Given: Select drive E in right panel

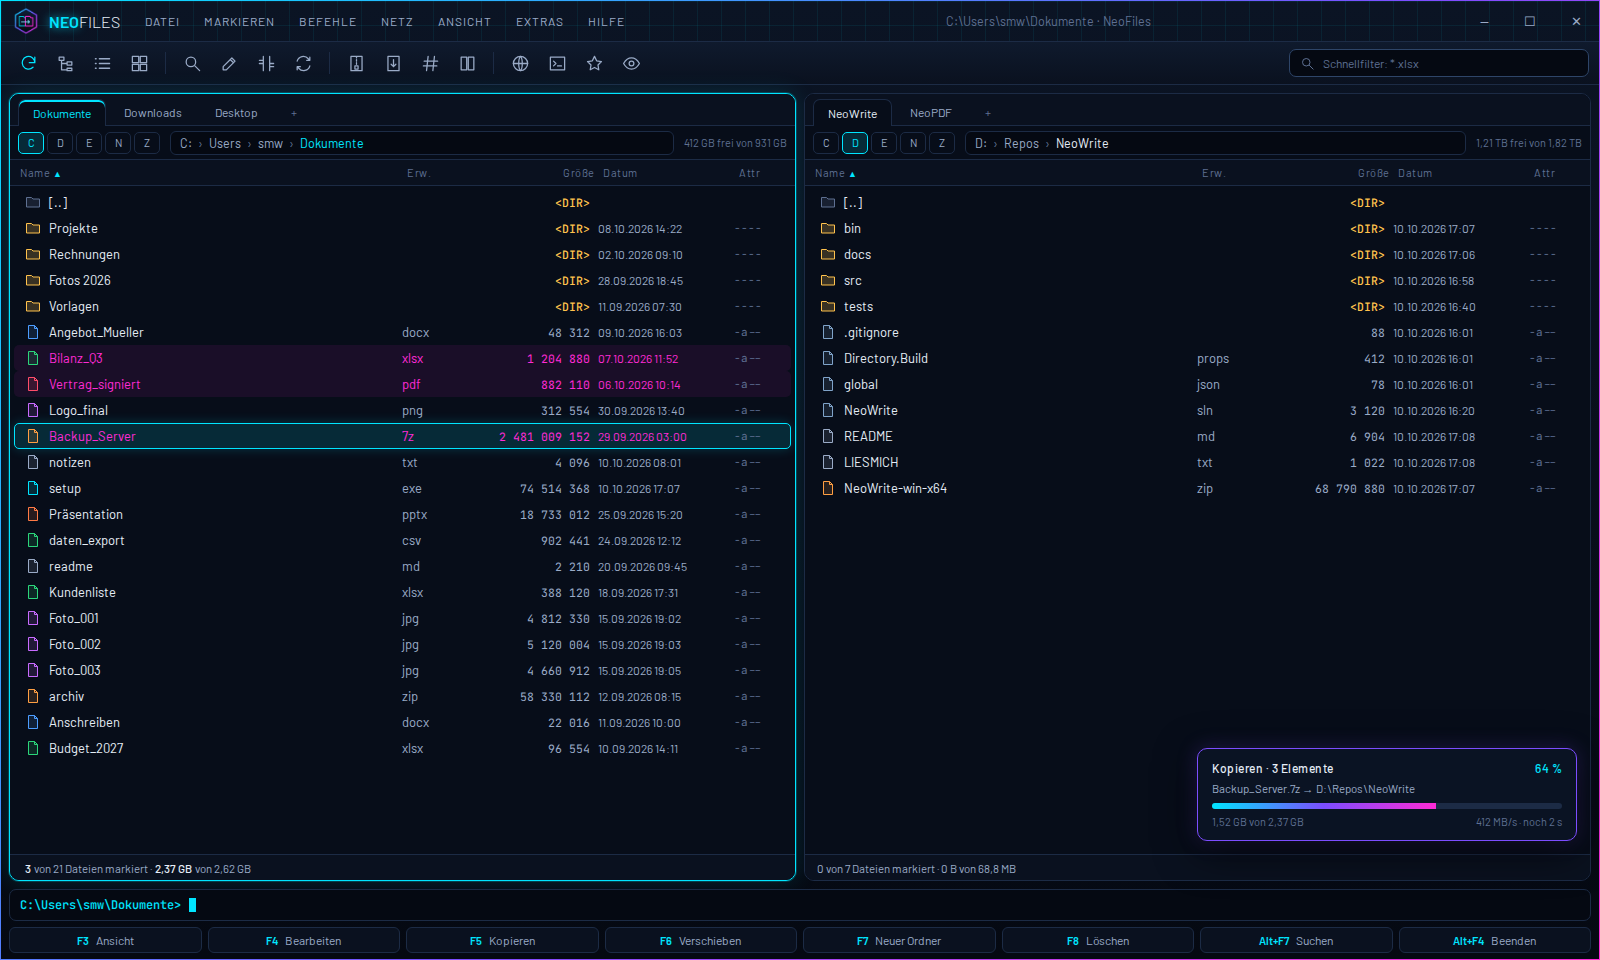Looking at the screenshot, I should 884,143.
